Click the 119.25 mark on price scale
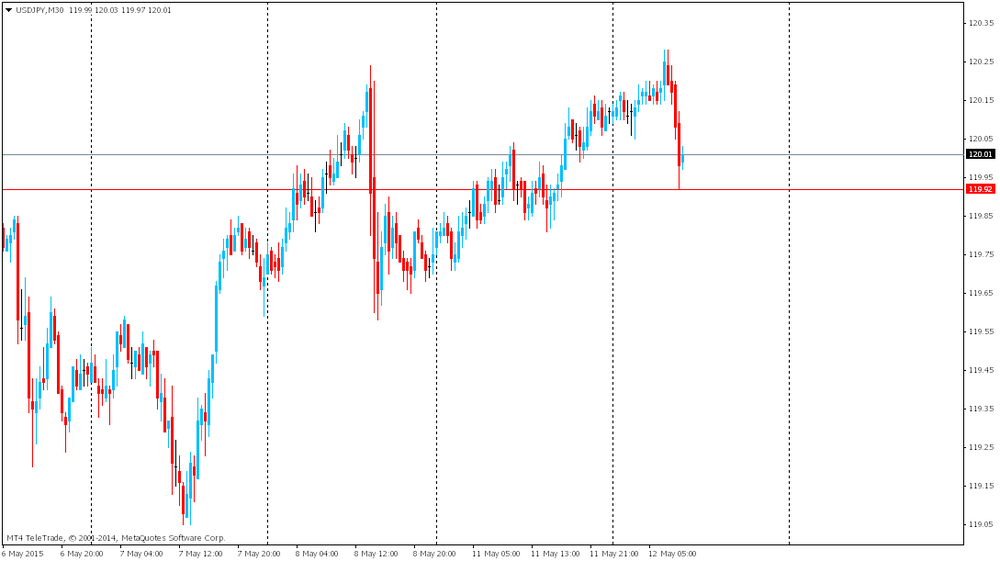1000x561 pixels. coord(980,447)
